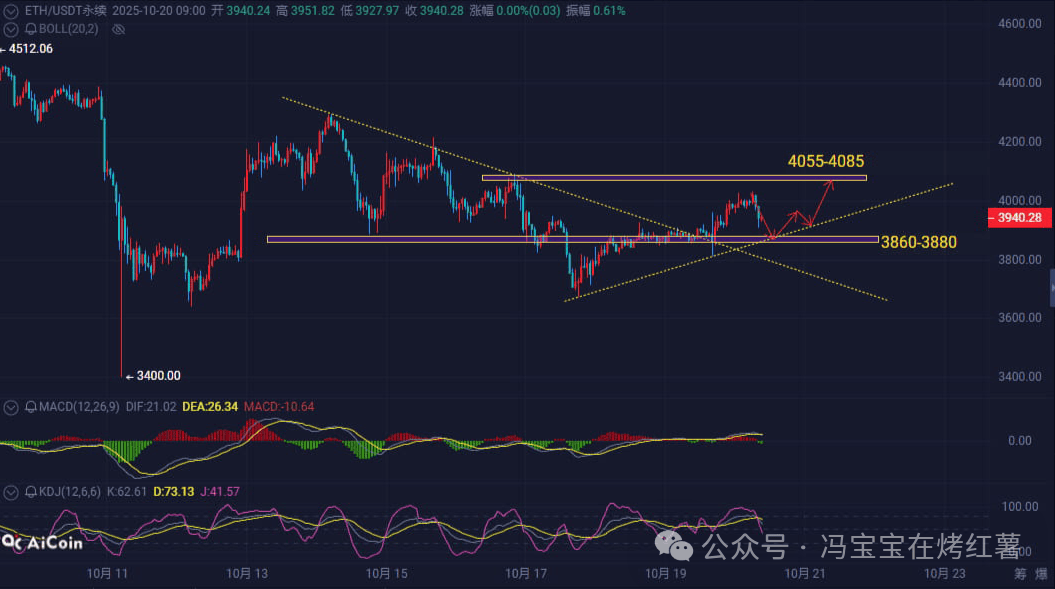Screen dimensions: 1055x589
Task: Toggle the 爆 liquidation button
Action: (x=1042, y=574)
